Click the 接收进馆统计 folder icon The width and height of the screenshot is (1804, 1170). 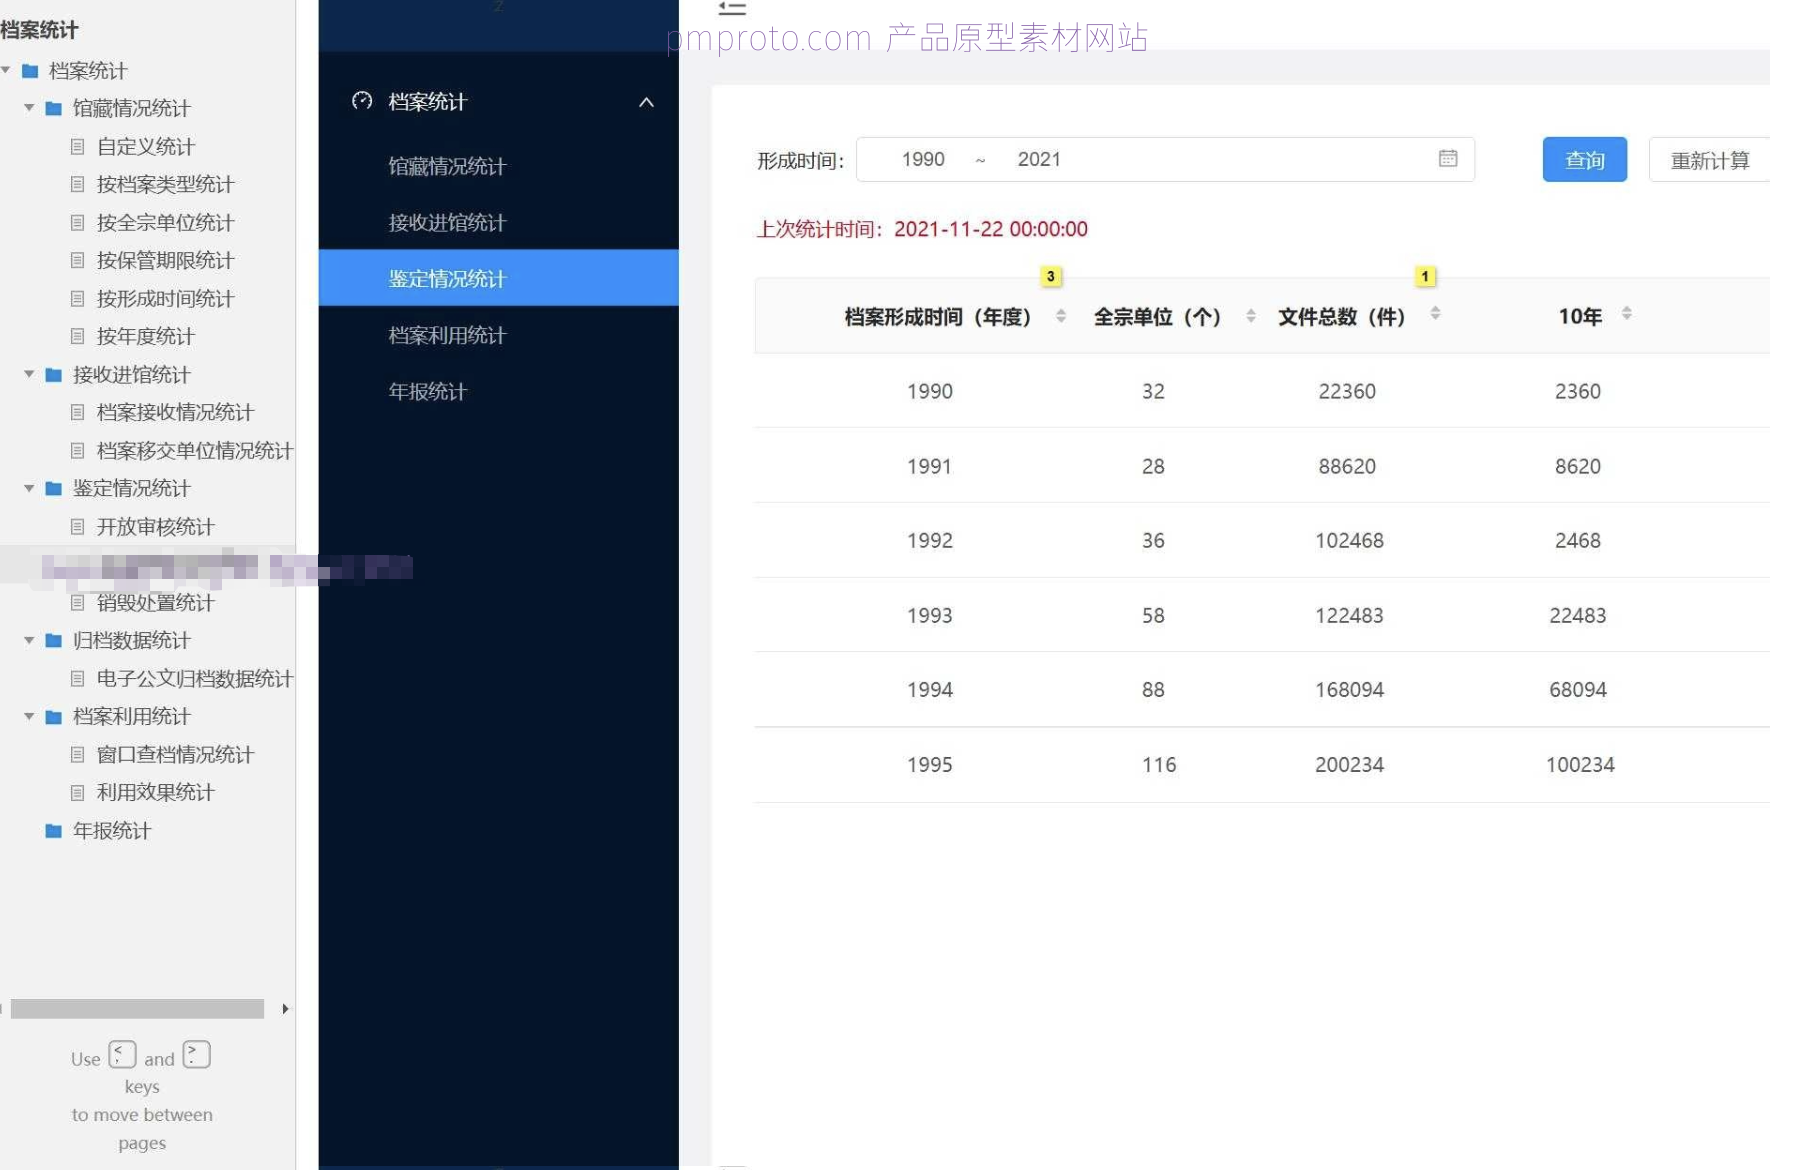(x=54, y=374)
